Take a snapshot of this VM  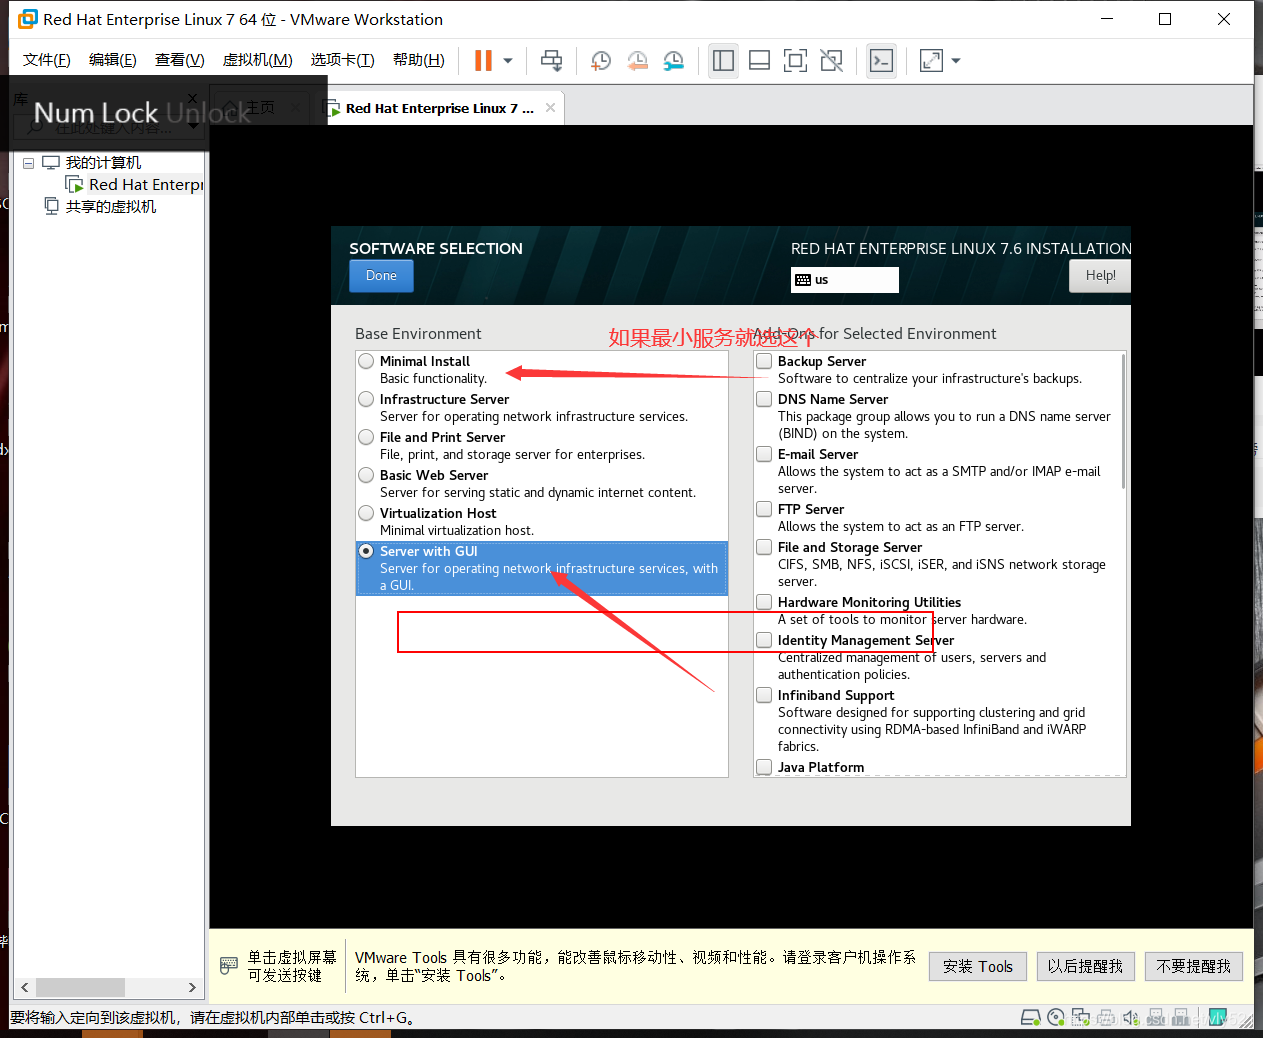(600, 61)
